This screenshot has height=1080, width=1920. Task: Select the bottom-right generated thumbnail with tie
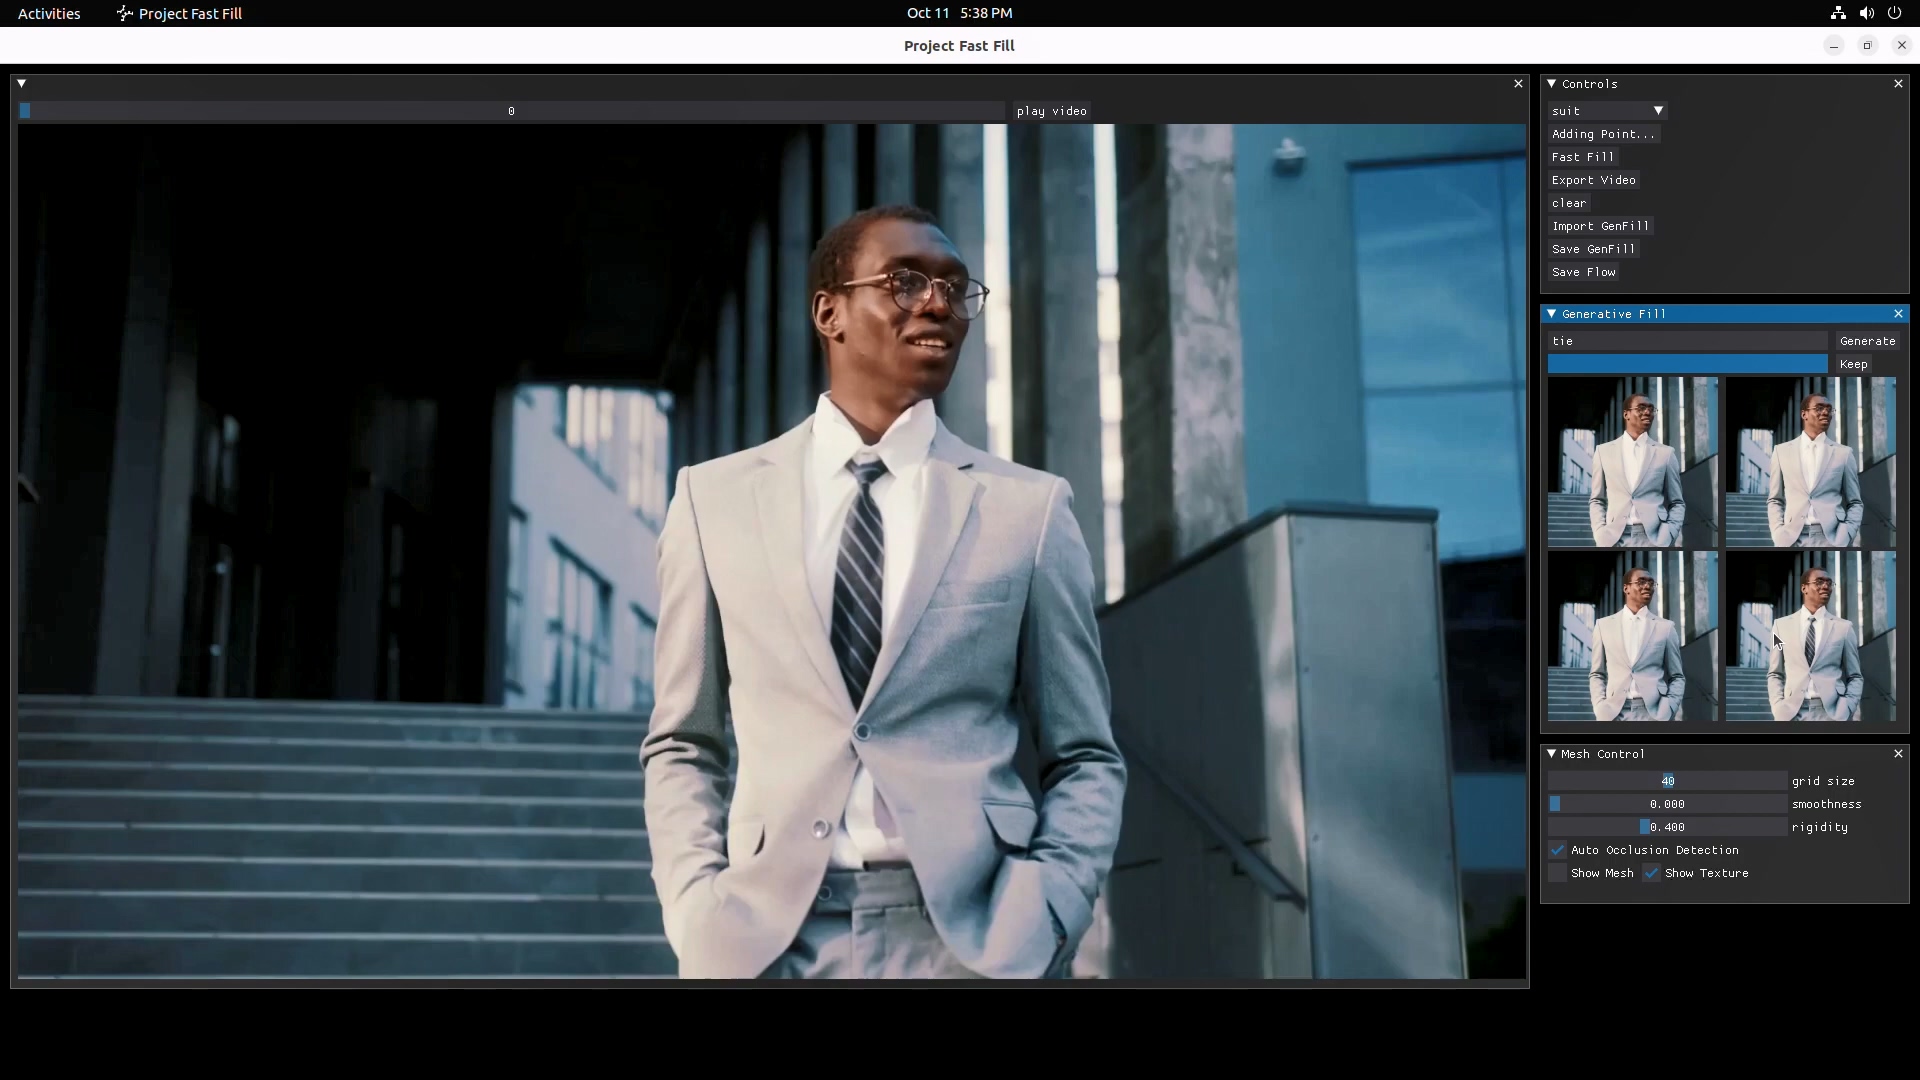1810,636
